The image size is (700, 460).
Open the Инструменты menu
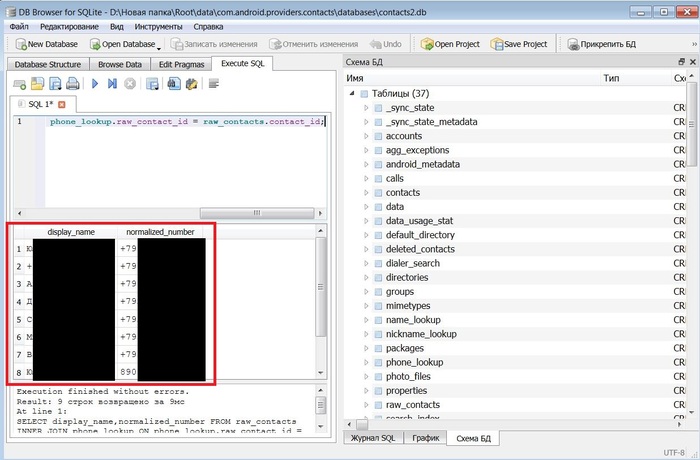coord(159,26)
